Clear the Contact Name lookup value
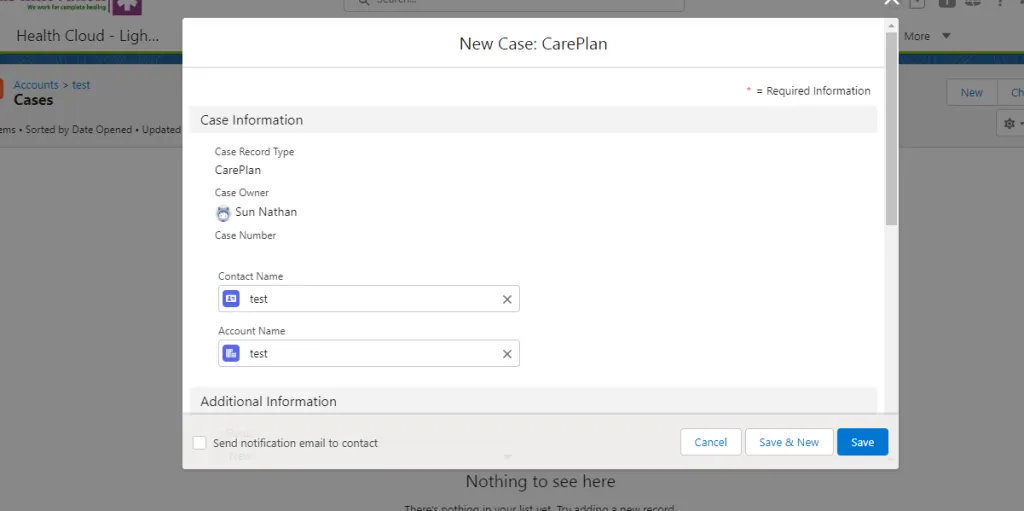This screenshot has width=1024, height=511. point(507,299)
